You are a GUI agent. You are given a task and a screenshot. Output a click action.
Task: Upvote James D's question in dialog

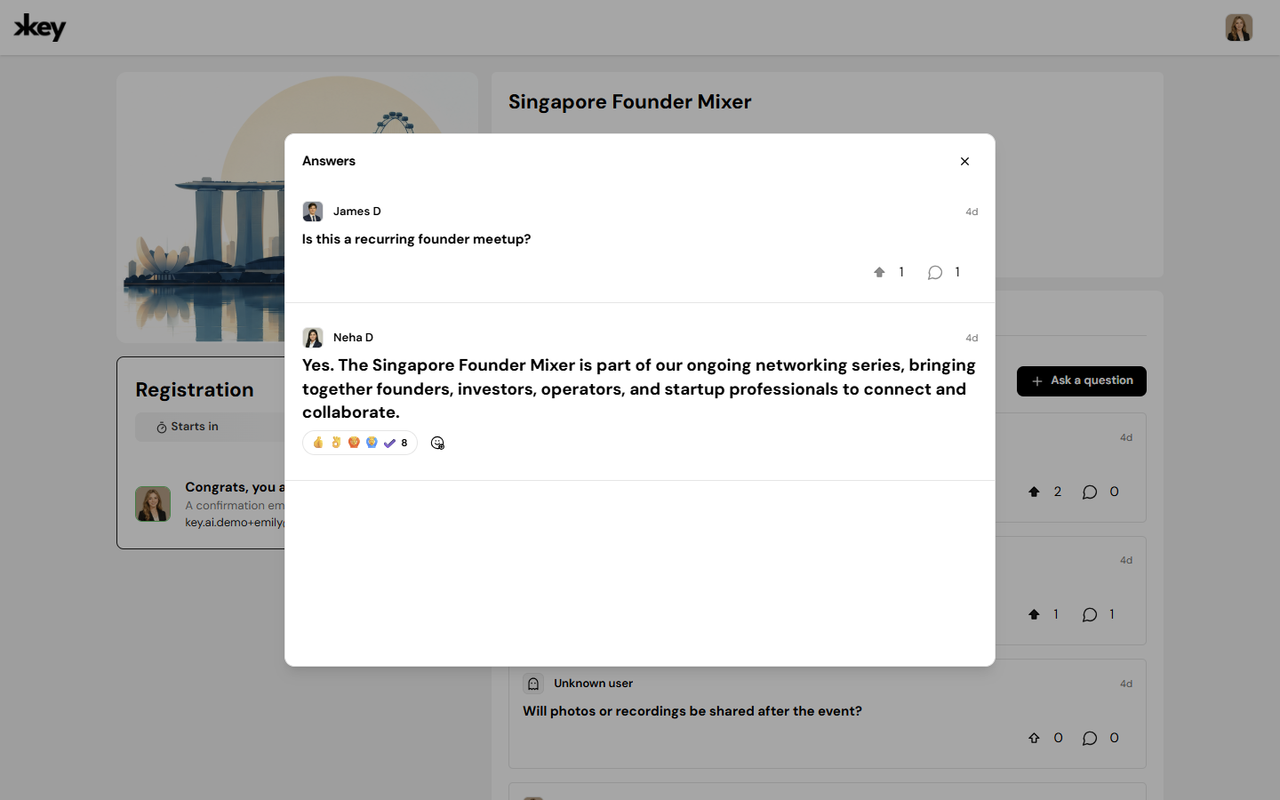[x=880, y=272]
